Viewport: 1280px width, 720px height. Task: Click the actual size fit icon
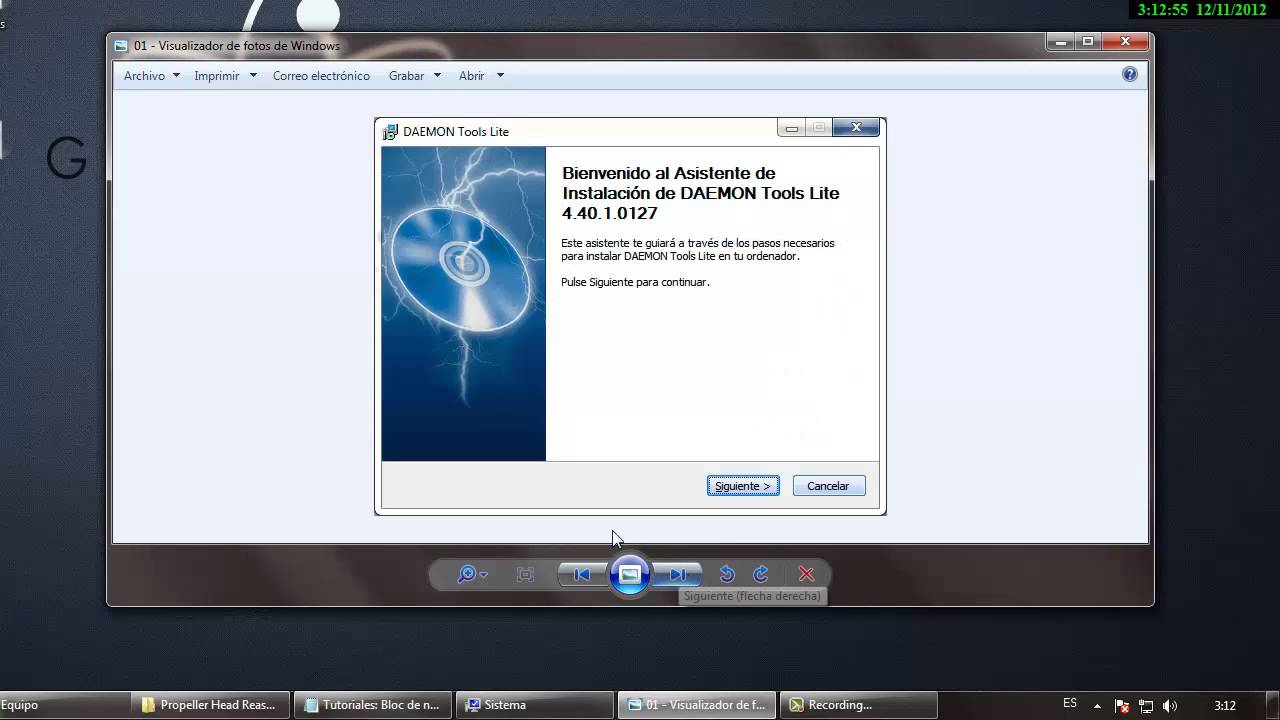pos(525,574)
